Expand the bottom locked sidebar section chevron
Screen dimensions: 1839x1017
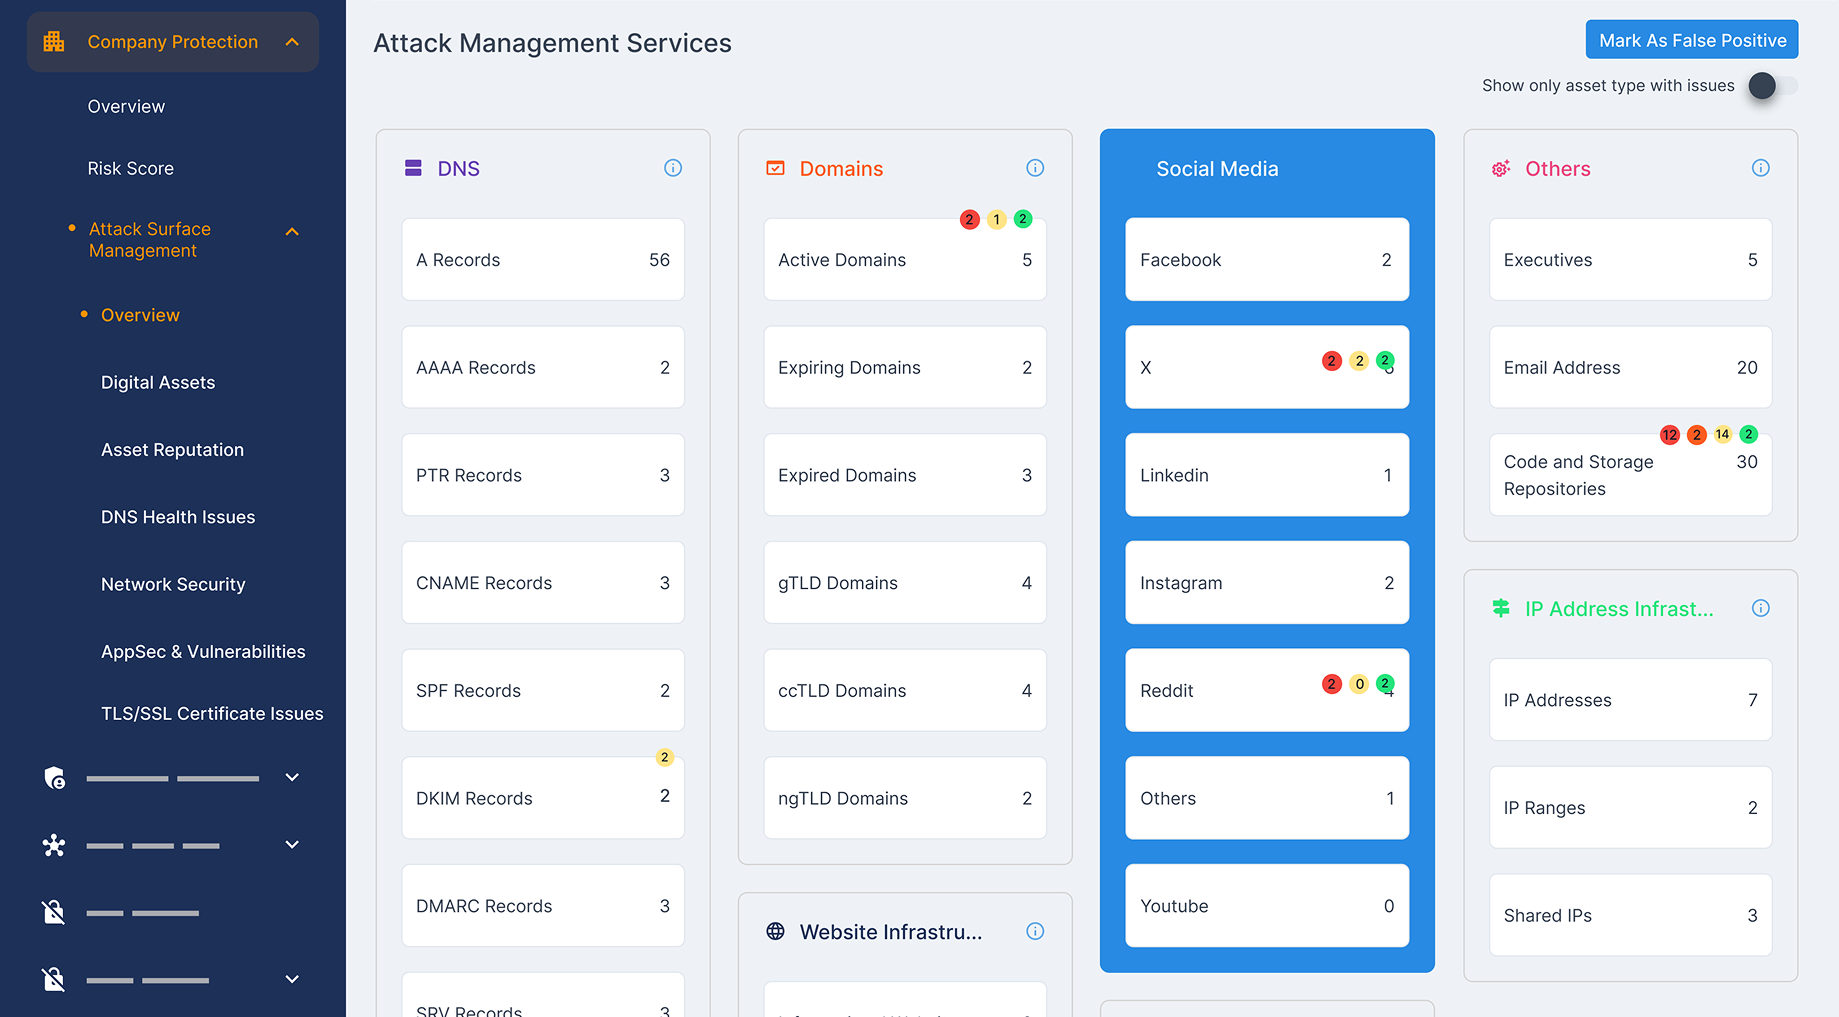292,979
